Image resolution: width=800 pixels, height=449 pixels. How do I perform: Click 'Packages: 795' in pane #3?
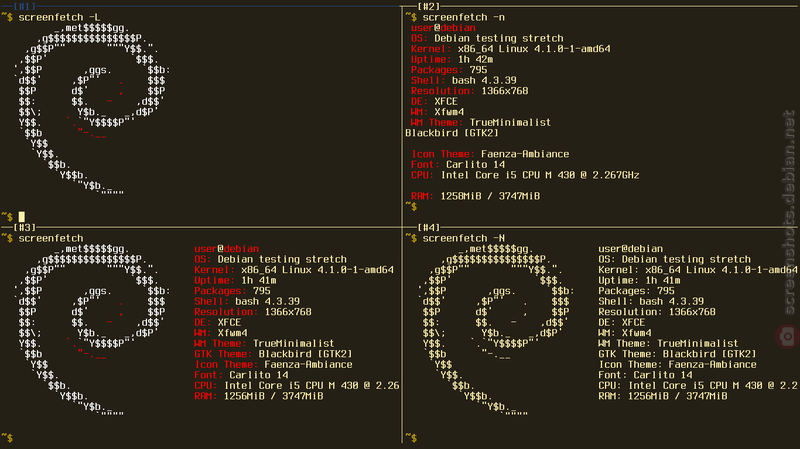(x=232, y=291)
